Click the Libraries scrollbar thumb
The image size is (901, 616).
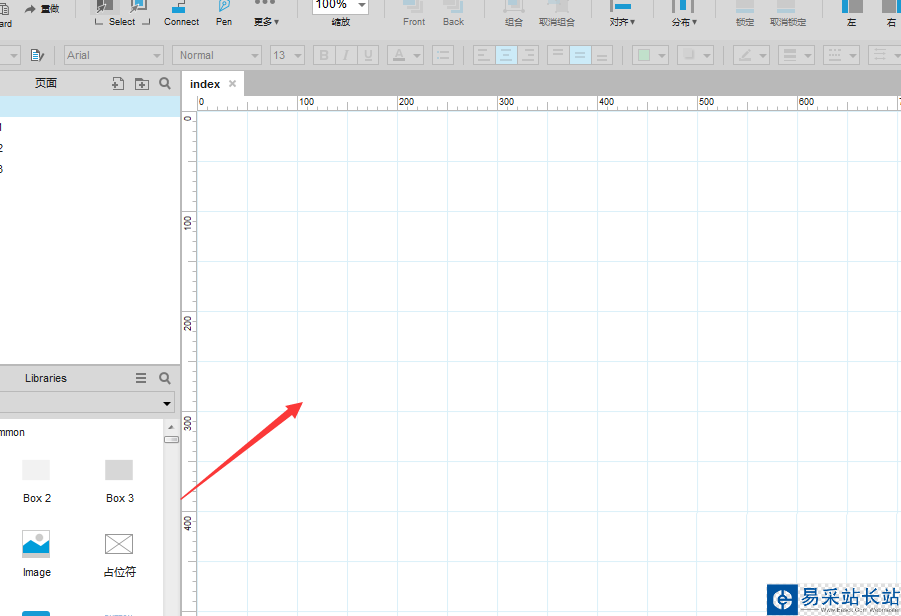[x=171, y=440]
